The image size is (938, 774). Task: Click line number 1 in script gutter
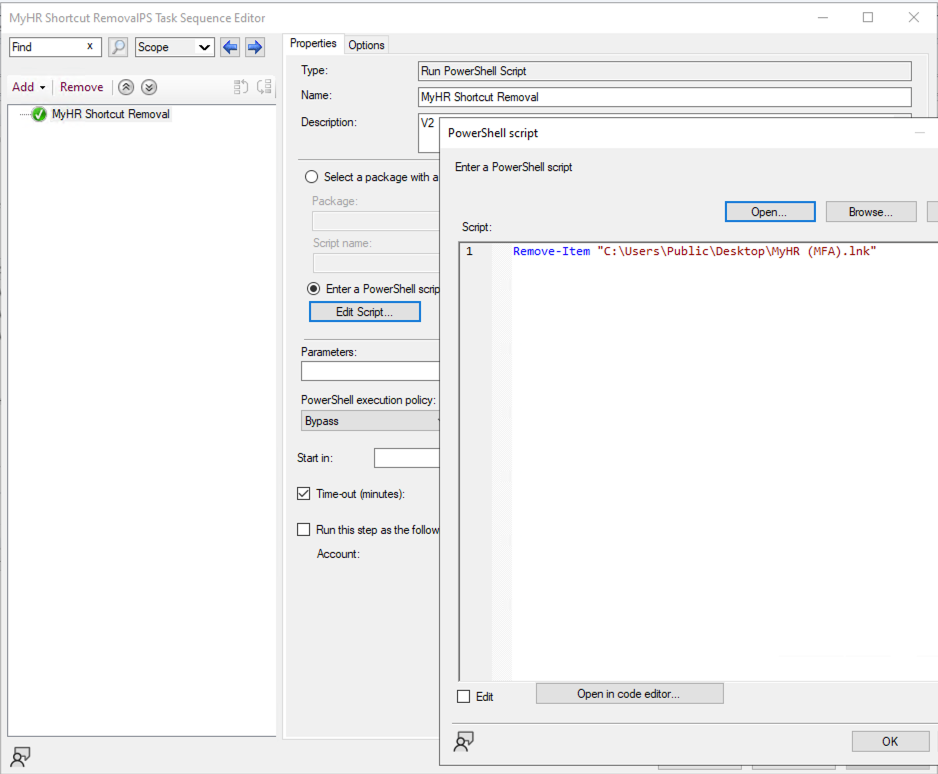[470, 251]
